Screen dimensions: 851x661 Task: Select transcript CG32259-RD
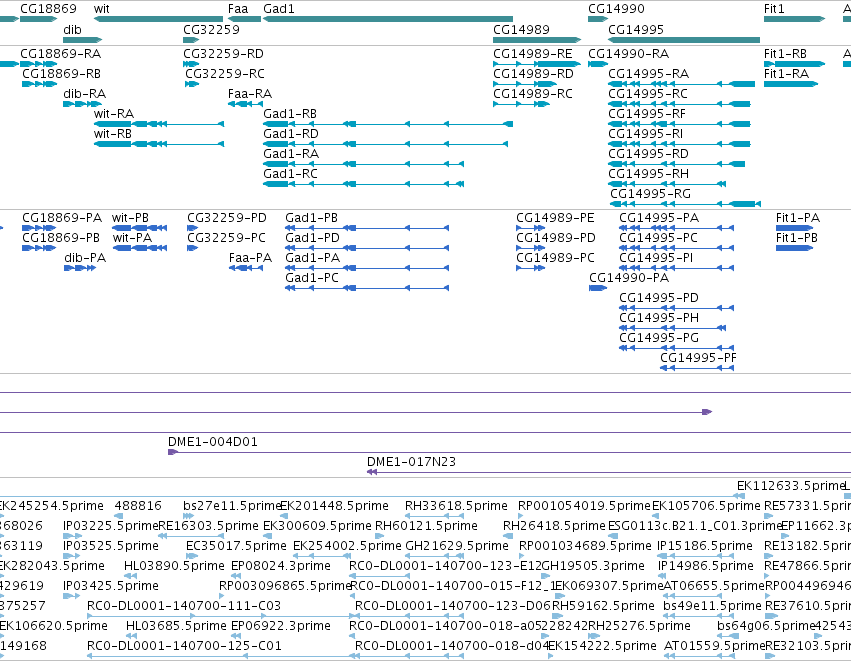(191, 64)
